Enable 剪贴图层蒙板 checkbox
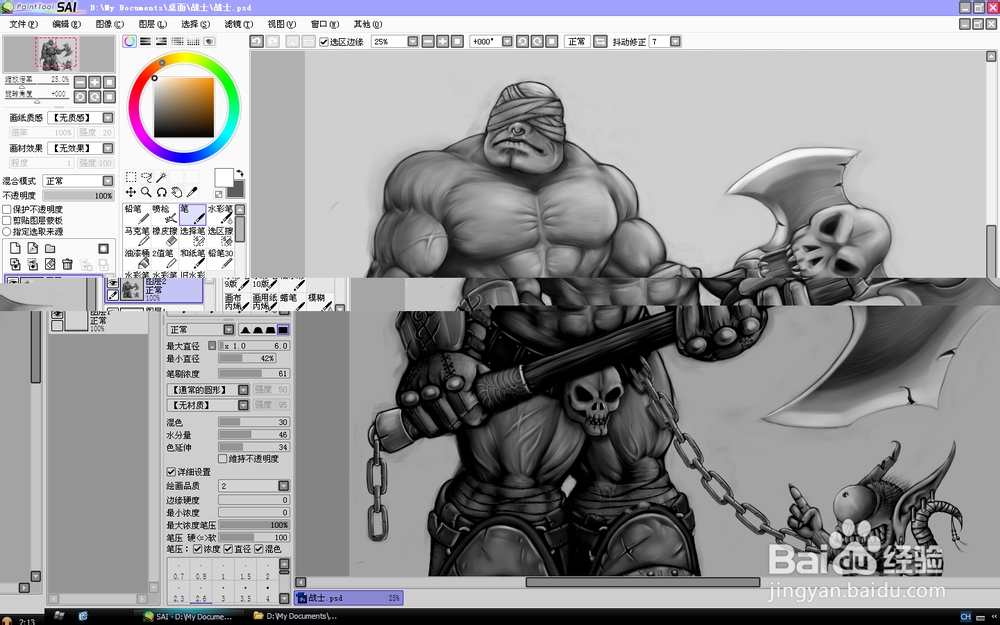The height and width of the screenshot is (625, 1000). [7, 221]
